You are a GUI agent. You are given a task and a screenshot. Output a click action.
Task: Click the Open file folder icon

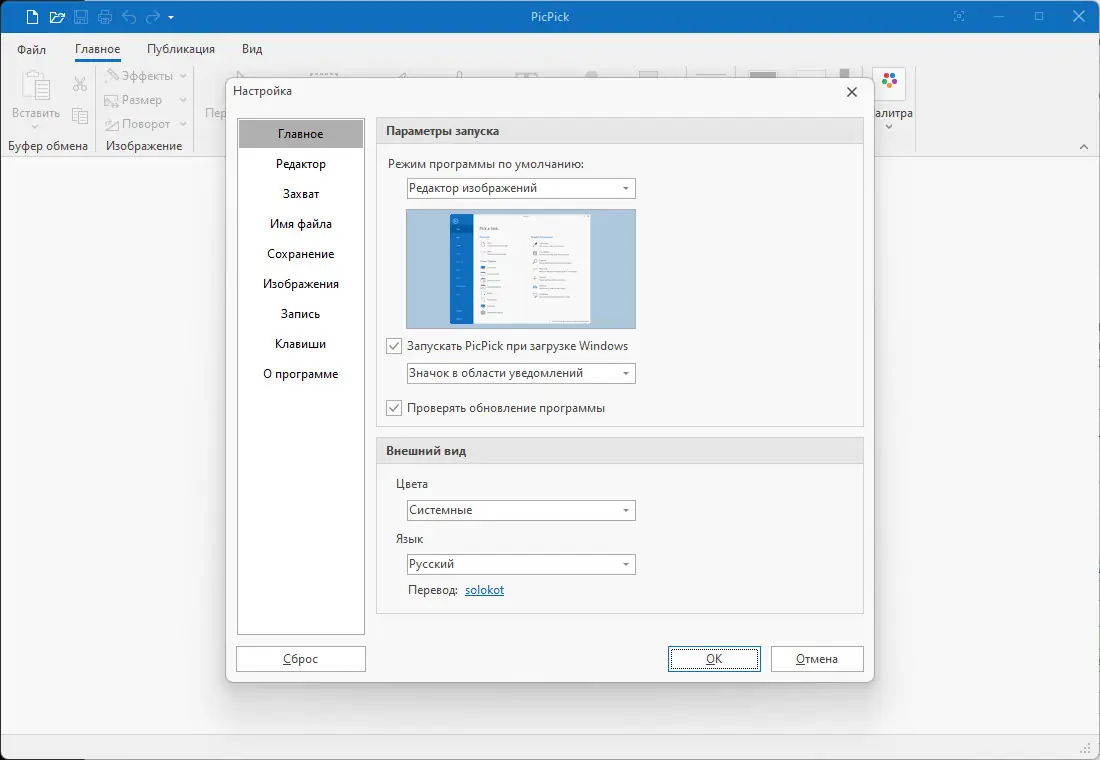point(57,16)
